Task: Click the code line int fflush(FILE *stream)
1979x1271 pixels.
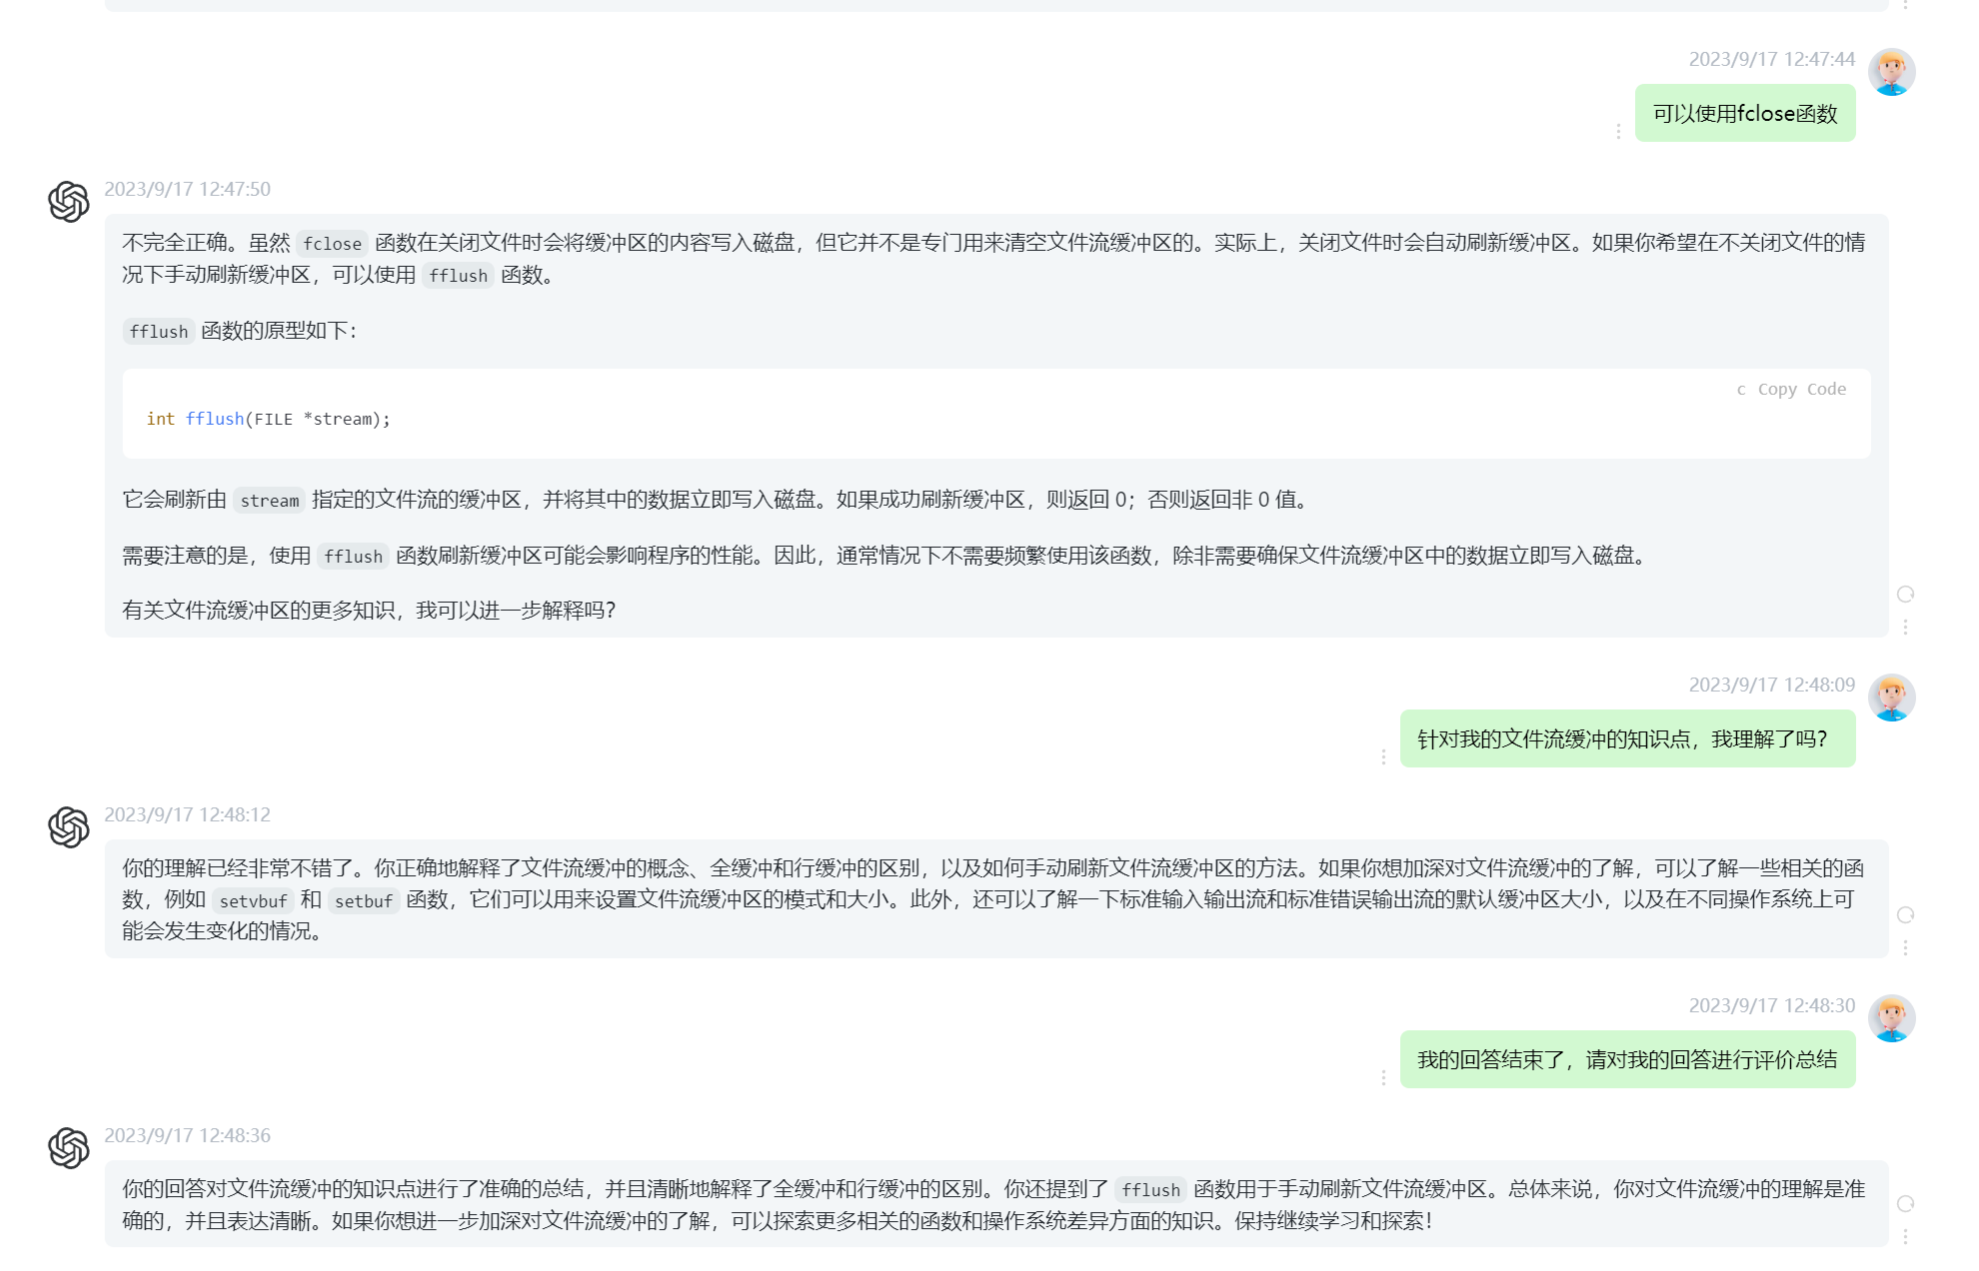Action: 268,419
